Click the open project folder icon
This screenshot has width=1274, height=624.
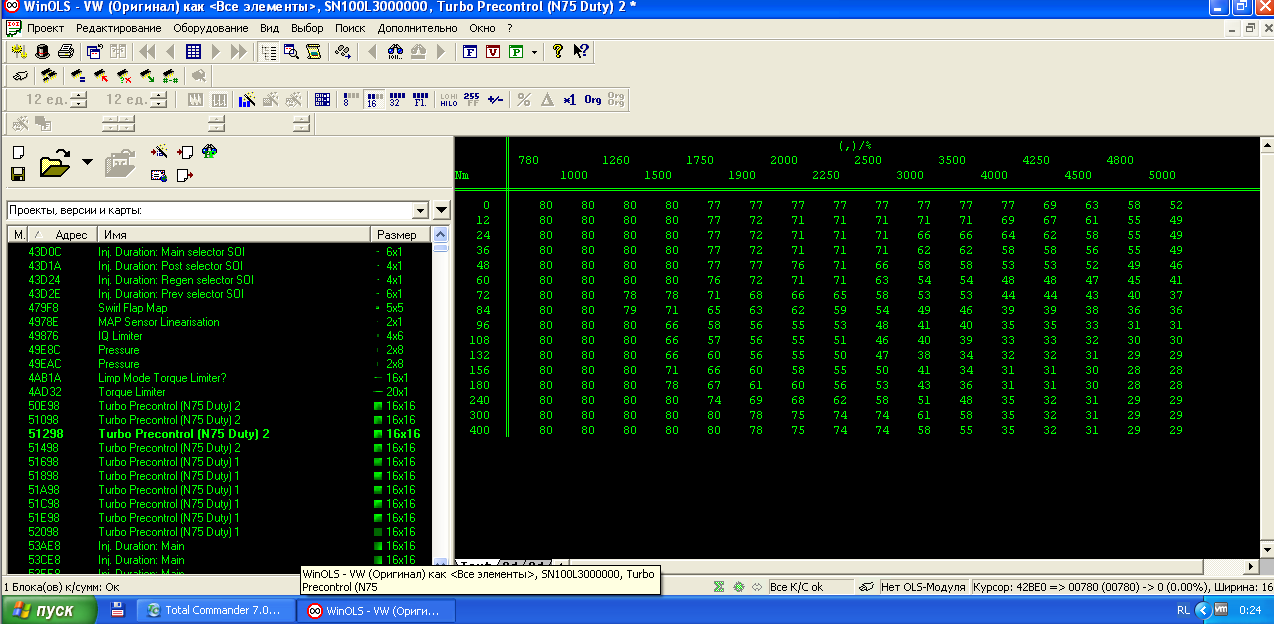[55, 163]
